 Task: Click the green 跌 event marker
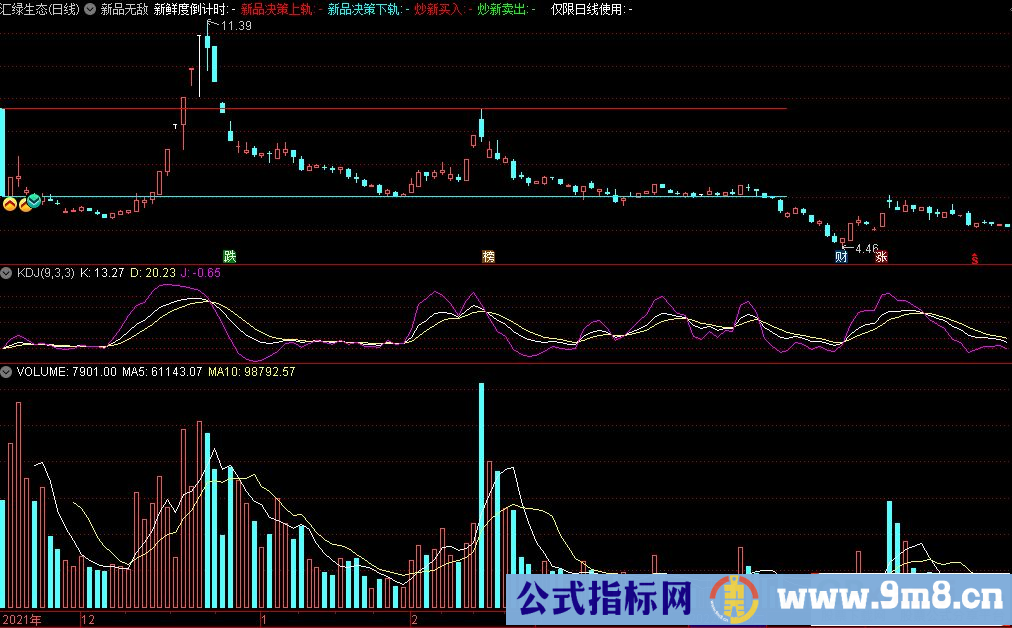pyautogui.click(x=230, y=256)
